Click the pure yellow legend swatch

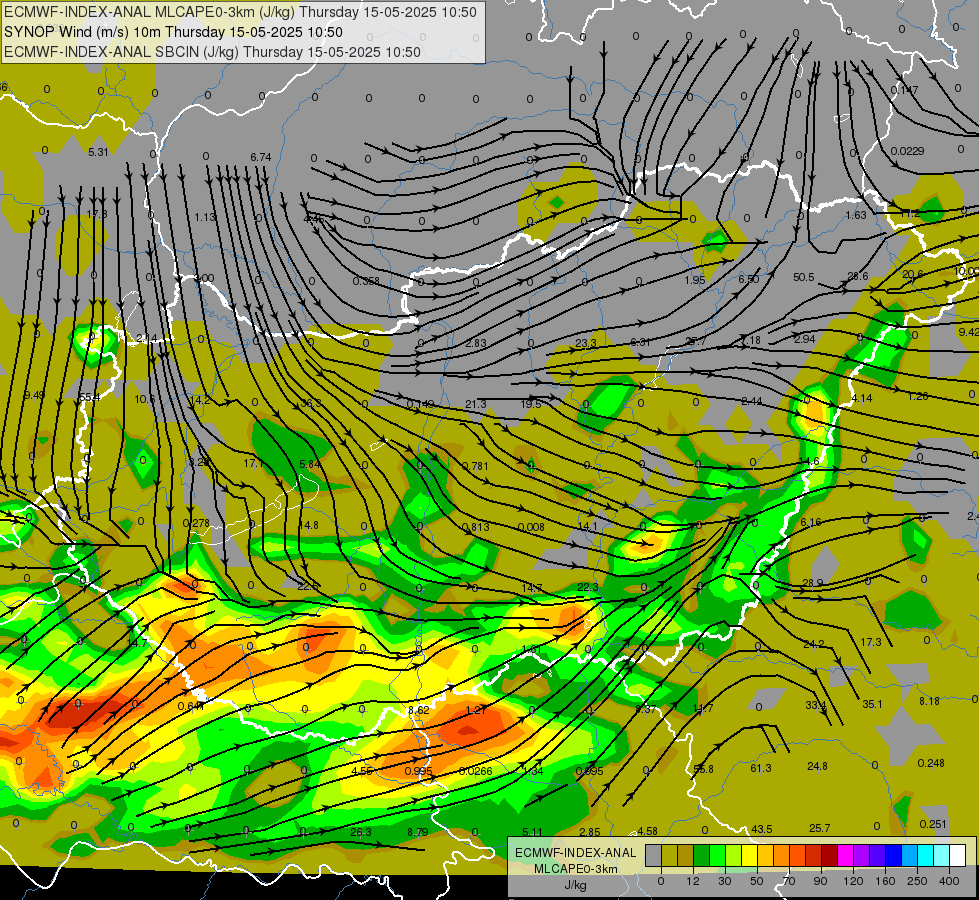pyautogui.click(x=750, y=855)
